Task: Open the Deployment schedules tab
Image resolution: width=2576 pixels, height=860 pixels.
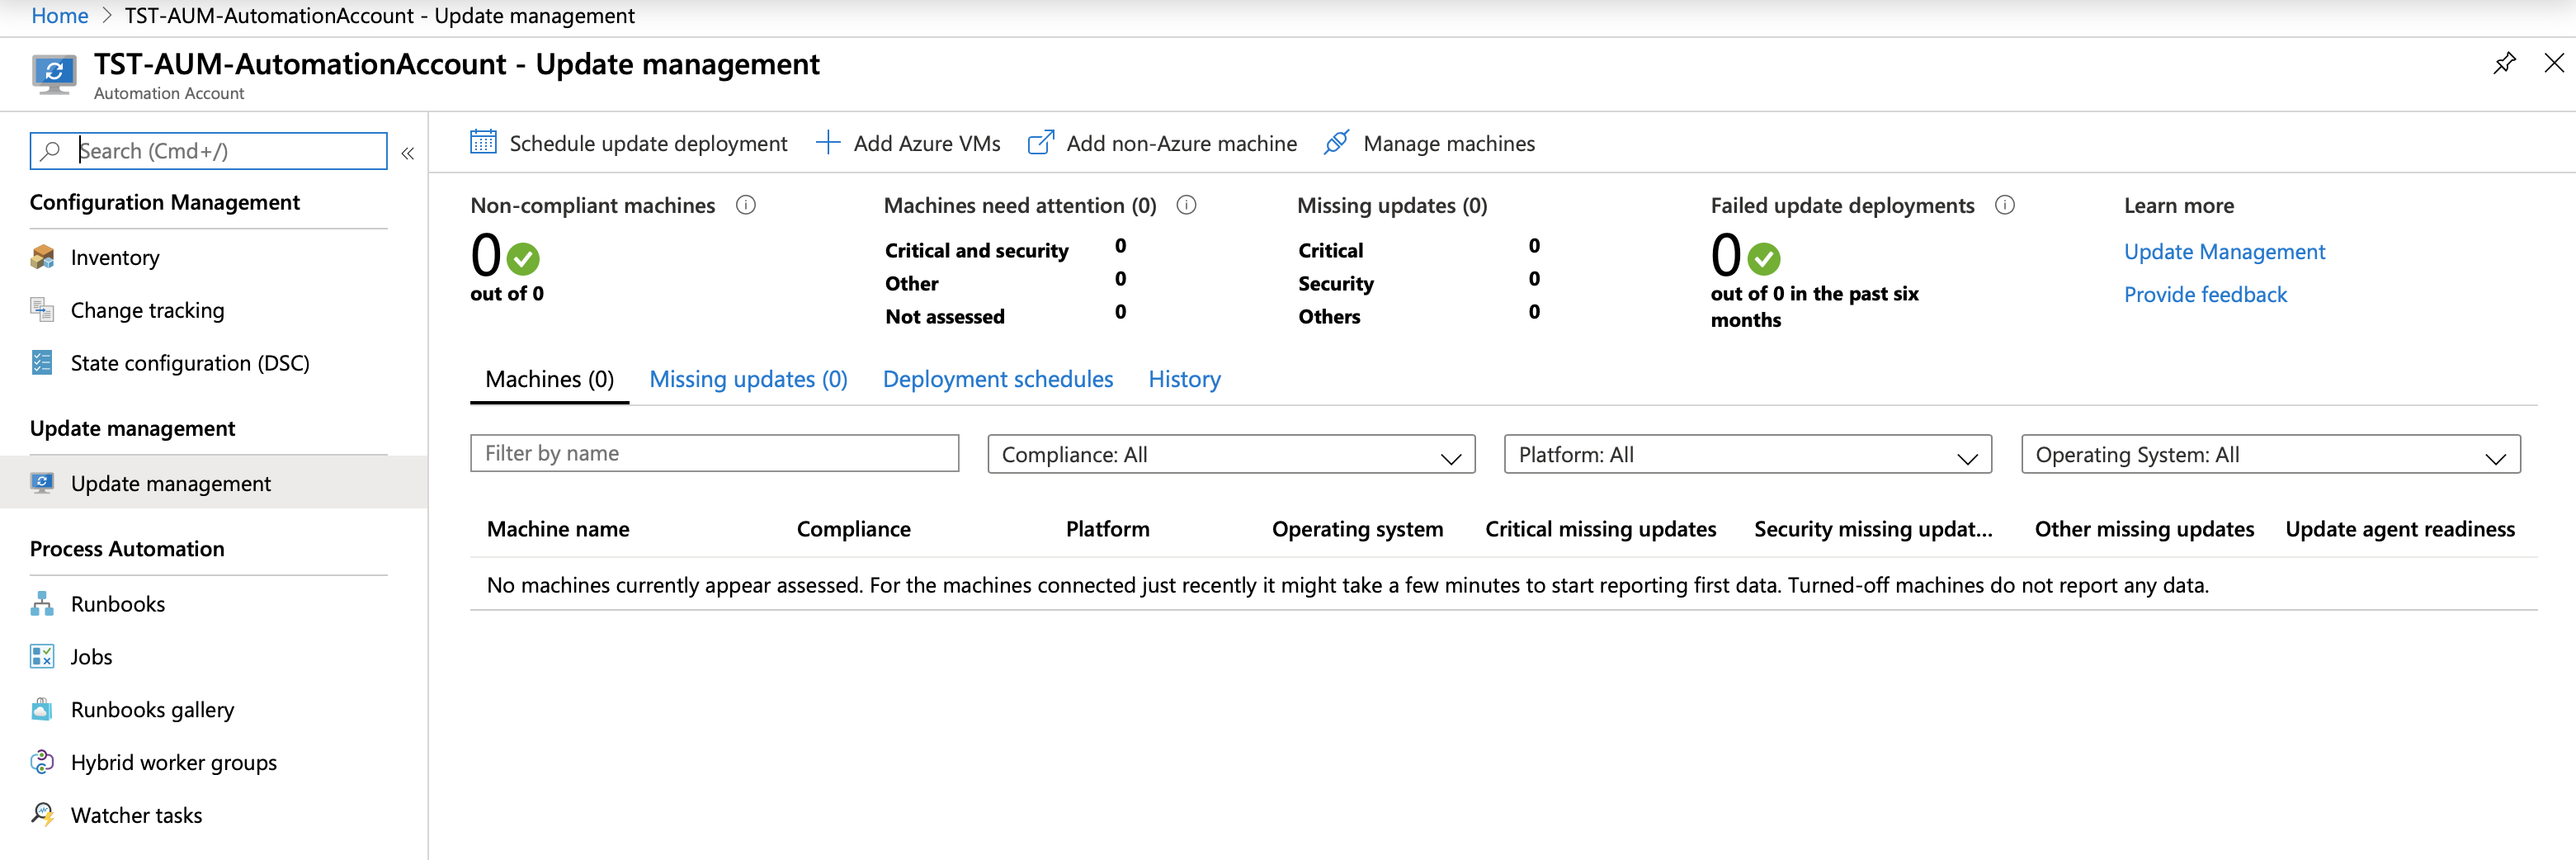Action: click(997, 380)
